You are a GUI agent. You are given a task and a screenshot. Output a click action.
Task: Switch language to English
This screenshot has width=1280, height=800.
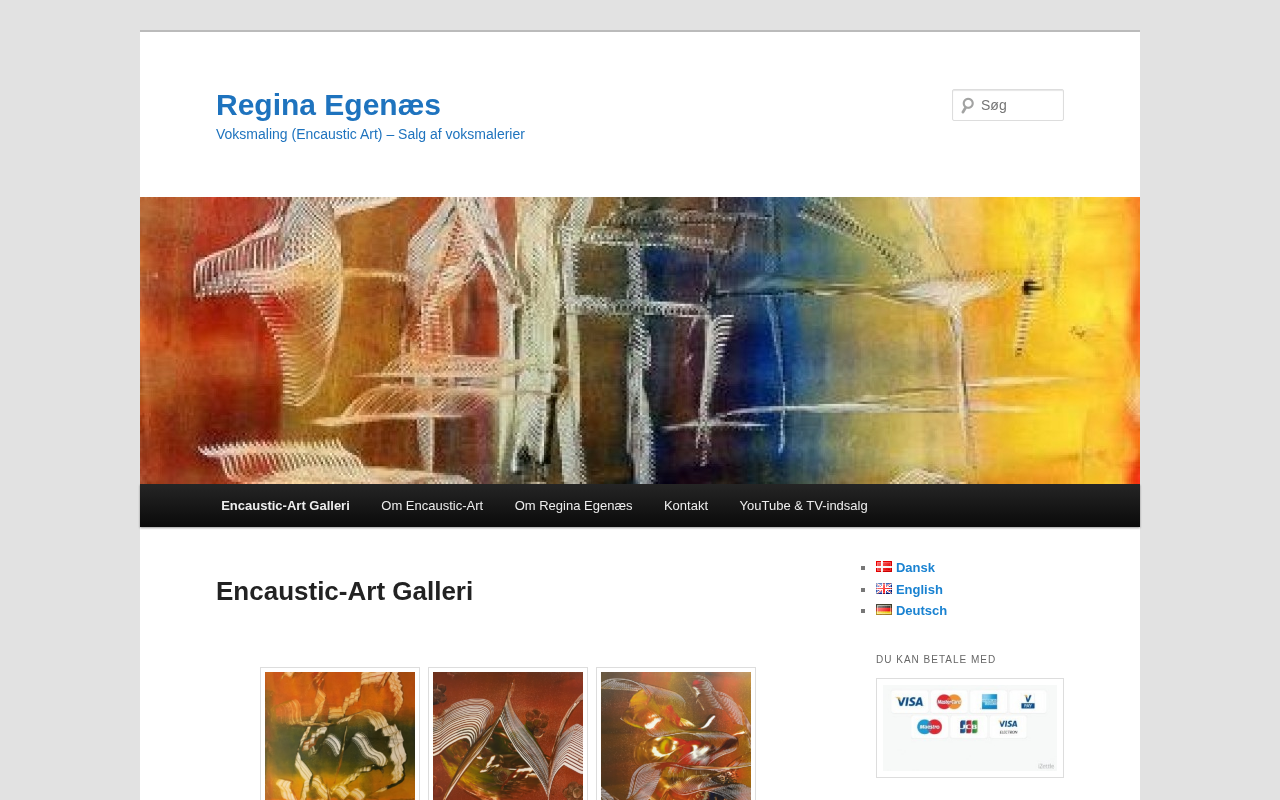919,590
